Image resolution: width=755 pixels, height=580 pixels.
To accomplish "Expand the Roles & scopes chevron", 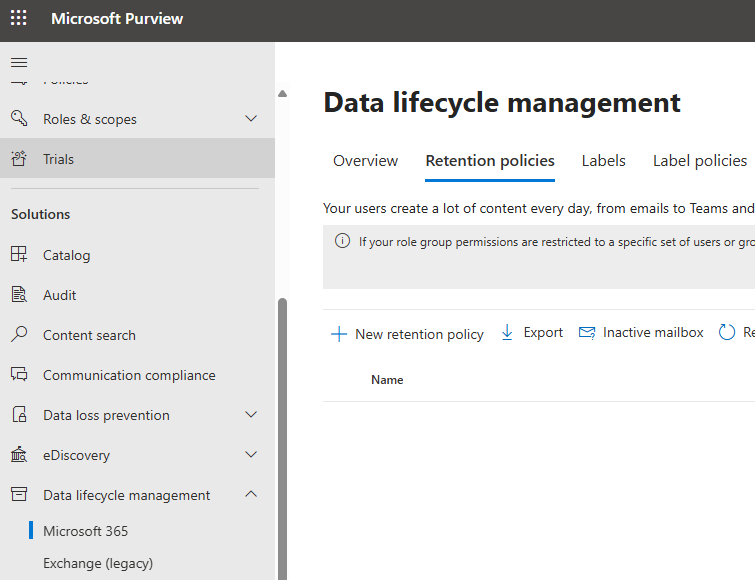I will 251,119.
